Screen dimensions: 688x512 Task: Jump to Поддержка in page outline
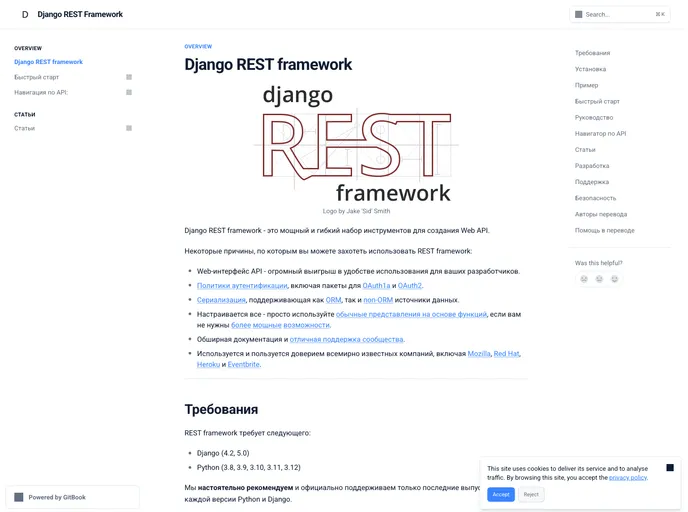coord(591,182)
